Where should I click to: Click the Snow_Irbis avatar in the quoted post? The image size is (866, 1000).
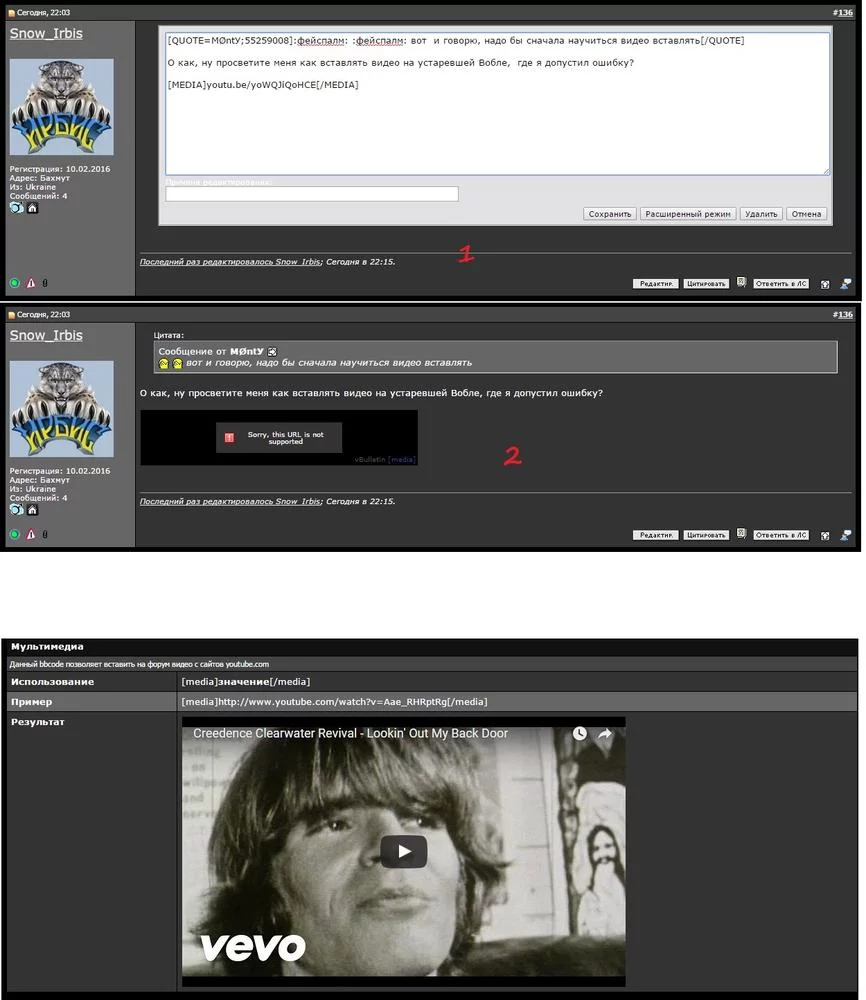(x=61, y=409)
